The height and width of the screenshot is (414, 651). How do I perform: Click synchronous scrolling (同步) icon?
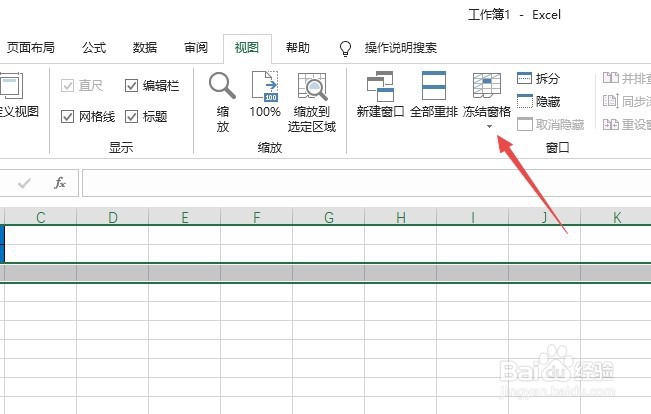(x=611, y=101)
